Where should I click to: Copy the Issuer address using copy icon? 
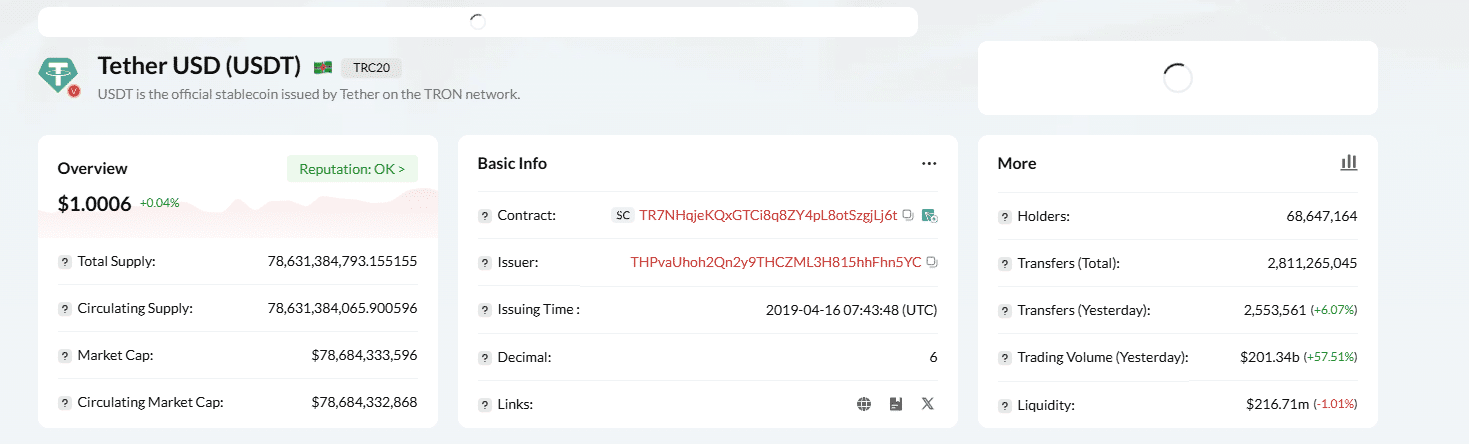coord(932,262)
